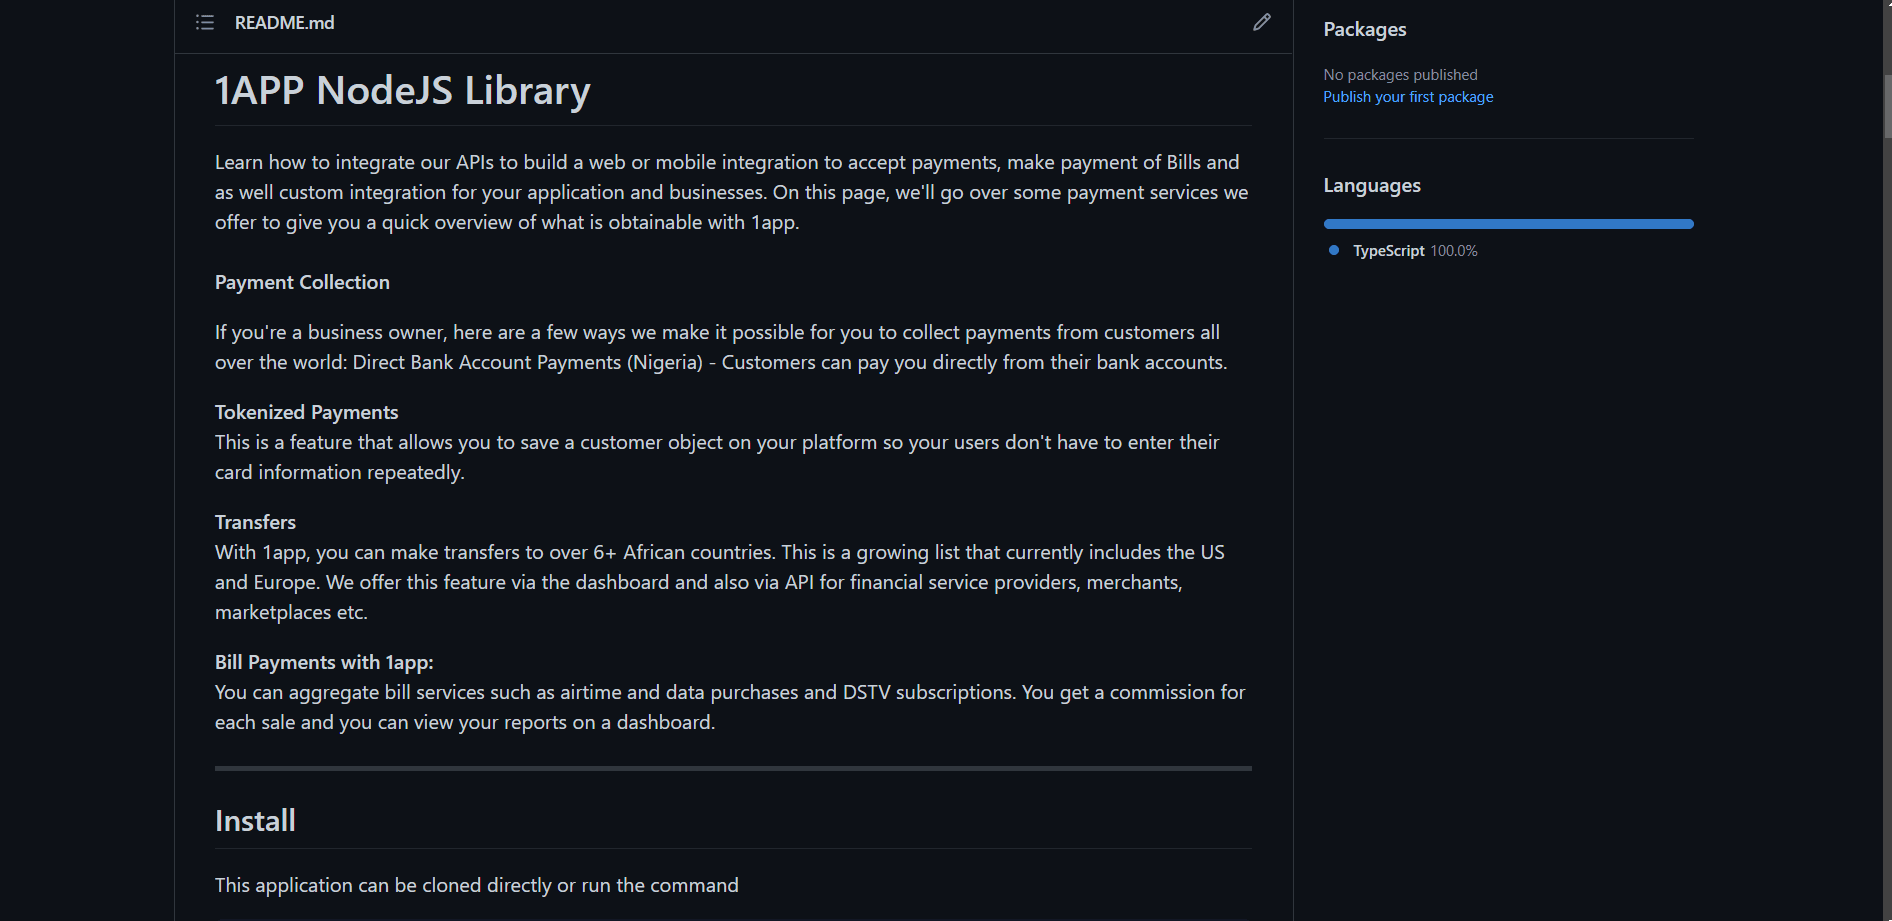
Task: Click the blue languages progress bar
Action: coord(1508,224)
